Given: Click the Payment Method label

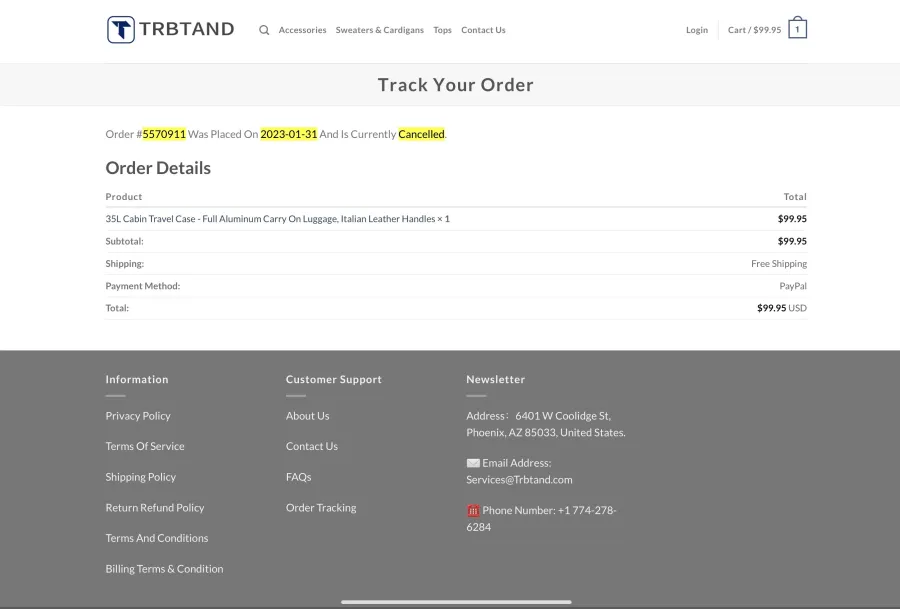Looking at the screenshot, I should point(143,286).
